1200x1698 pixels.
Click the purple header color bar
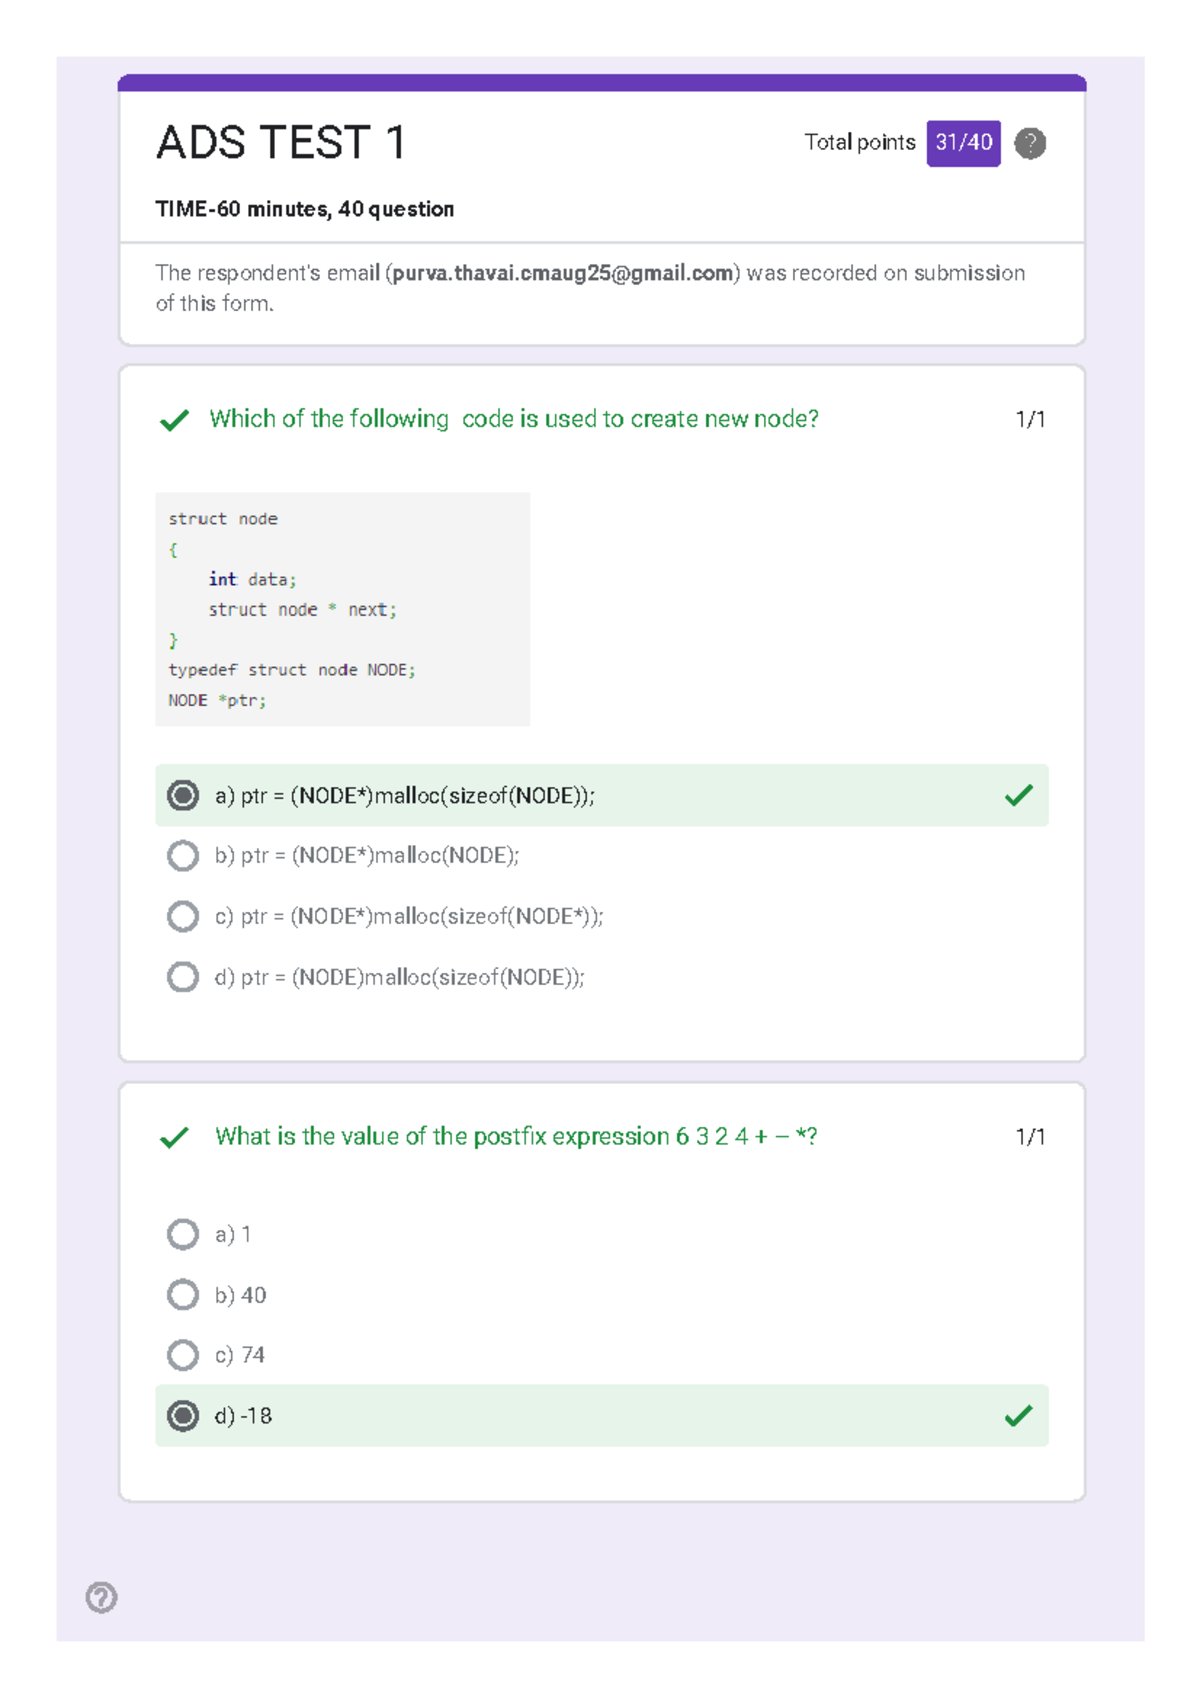click(x=602, y=82)
